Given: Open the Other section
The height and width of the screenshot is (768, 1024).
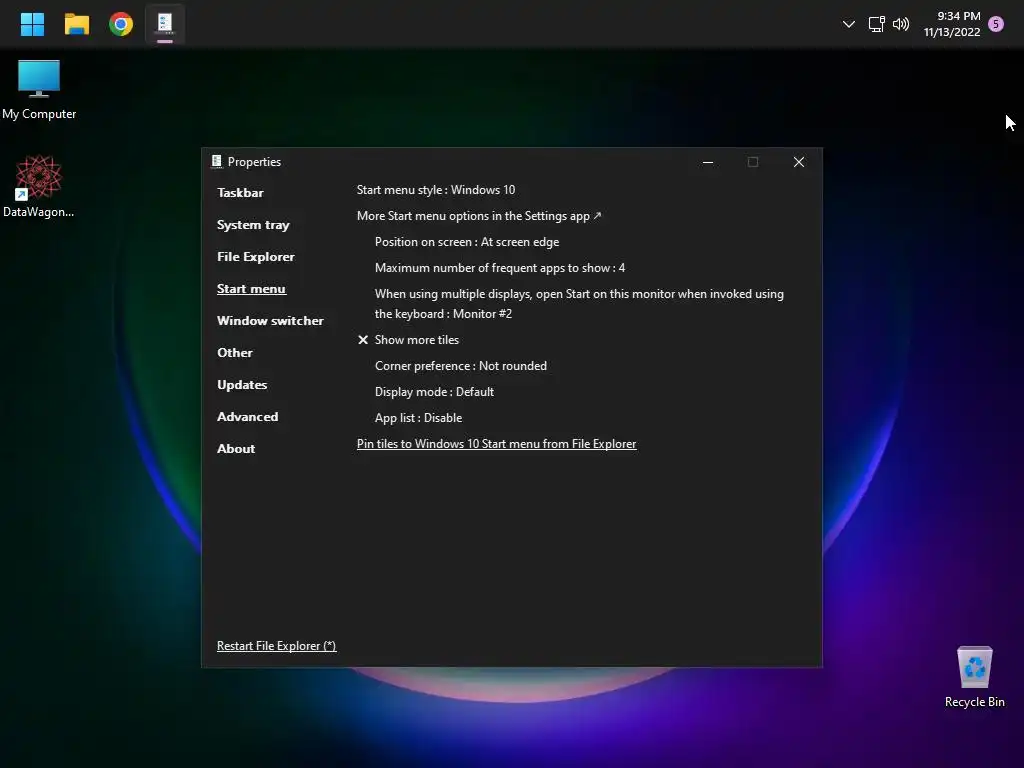Looking at the screenshot, I should 235,353.
